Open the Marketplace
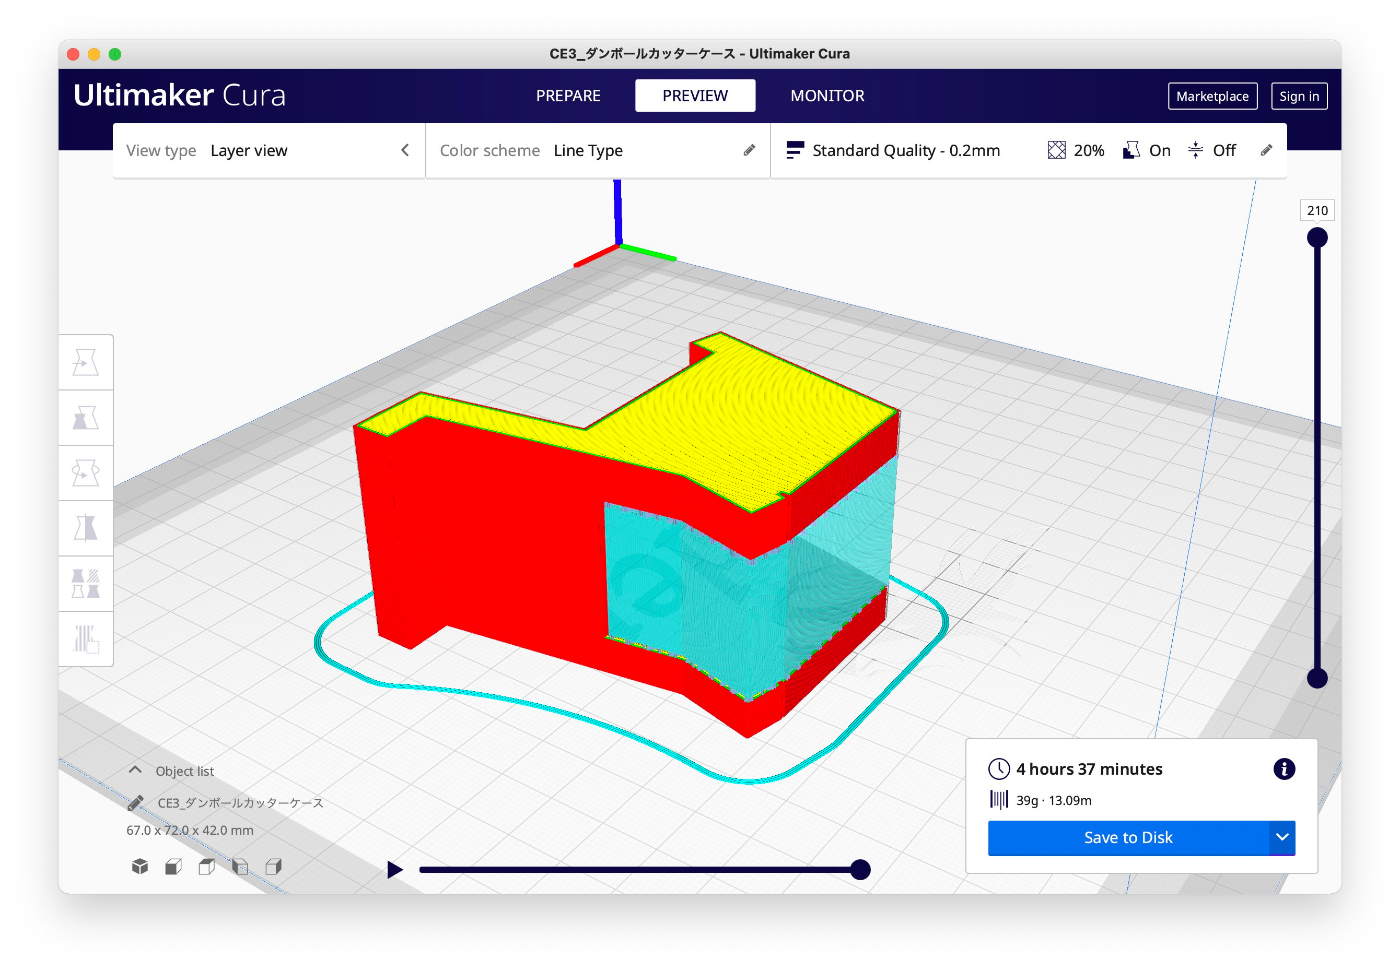This screenshot has width=1400, height=971. point(1212,96)
